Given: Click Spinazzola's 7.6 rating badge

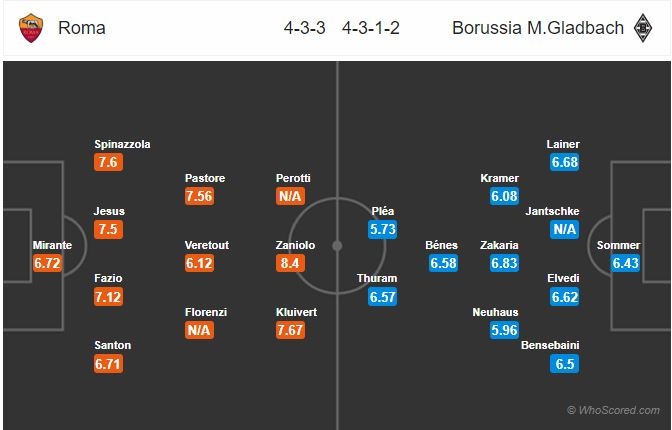Looking at the screenshot, I should pos(108,162).
